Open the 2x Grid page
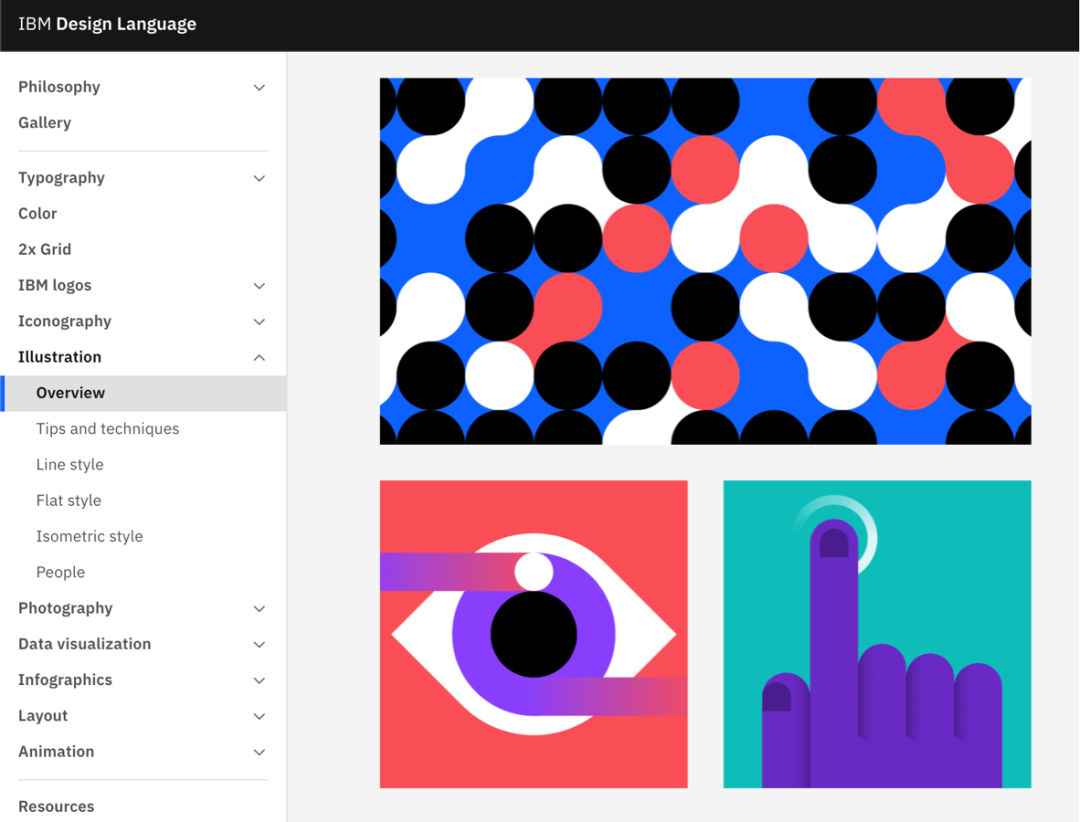 [x=45, y=249]
